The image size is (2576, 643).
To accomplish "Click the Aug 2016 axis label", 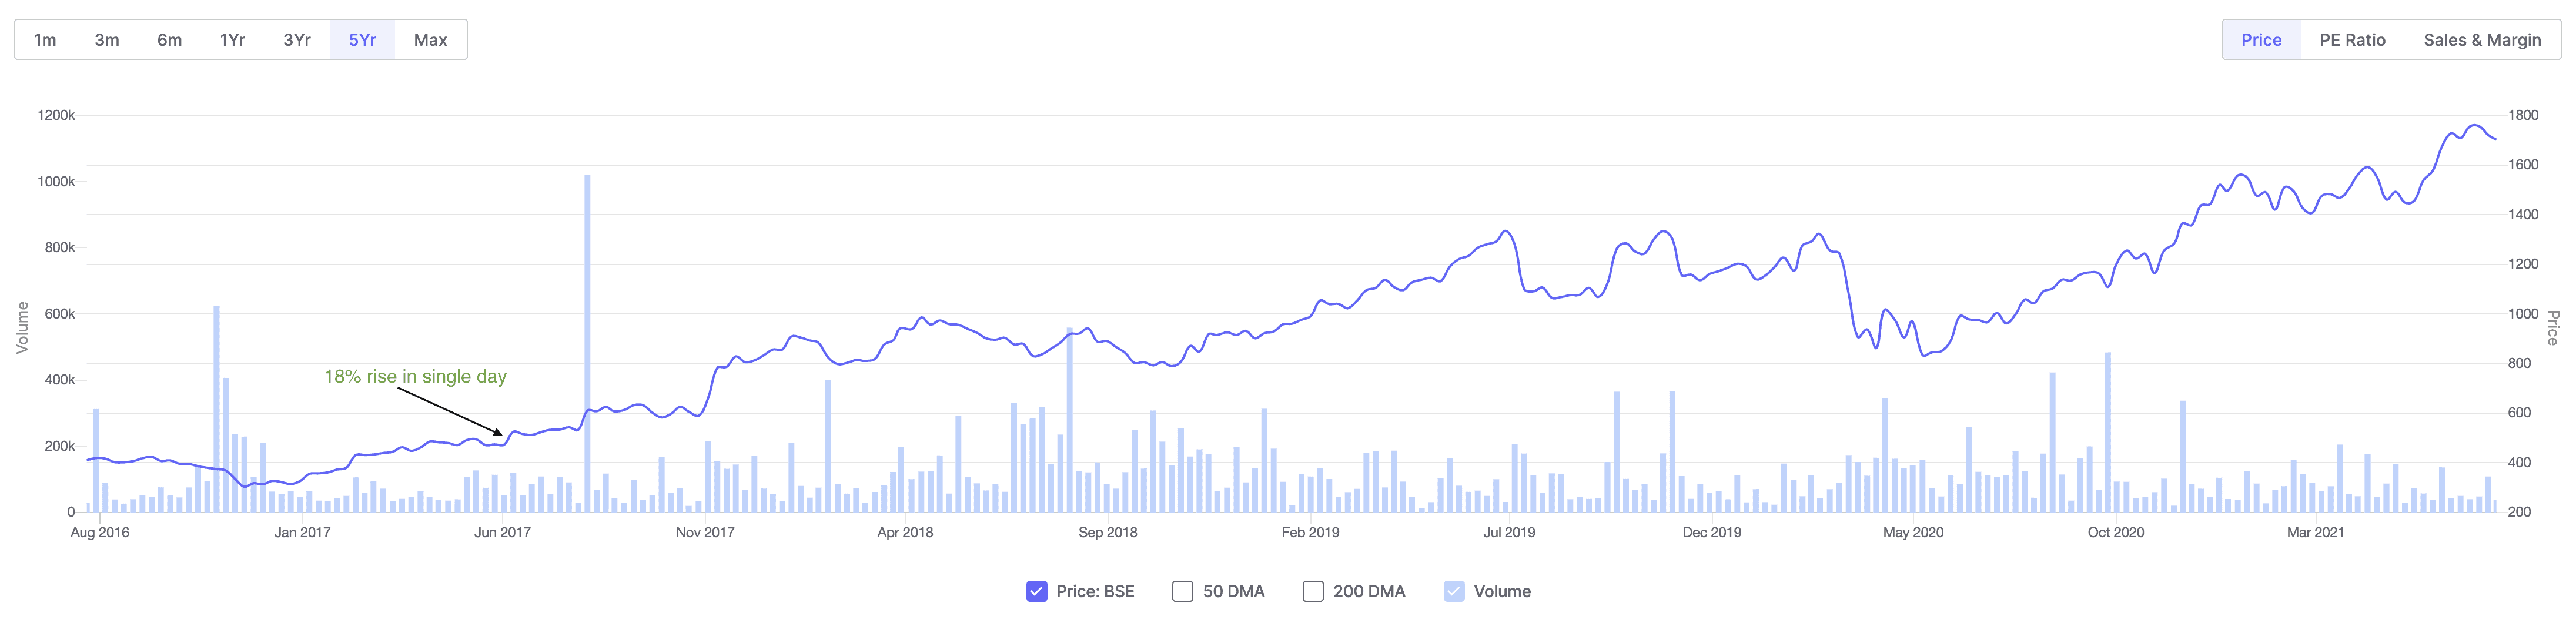I will tap(100, 533).
